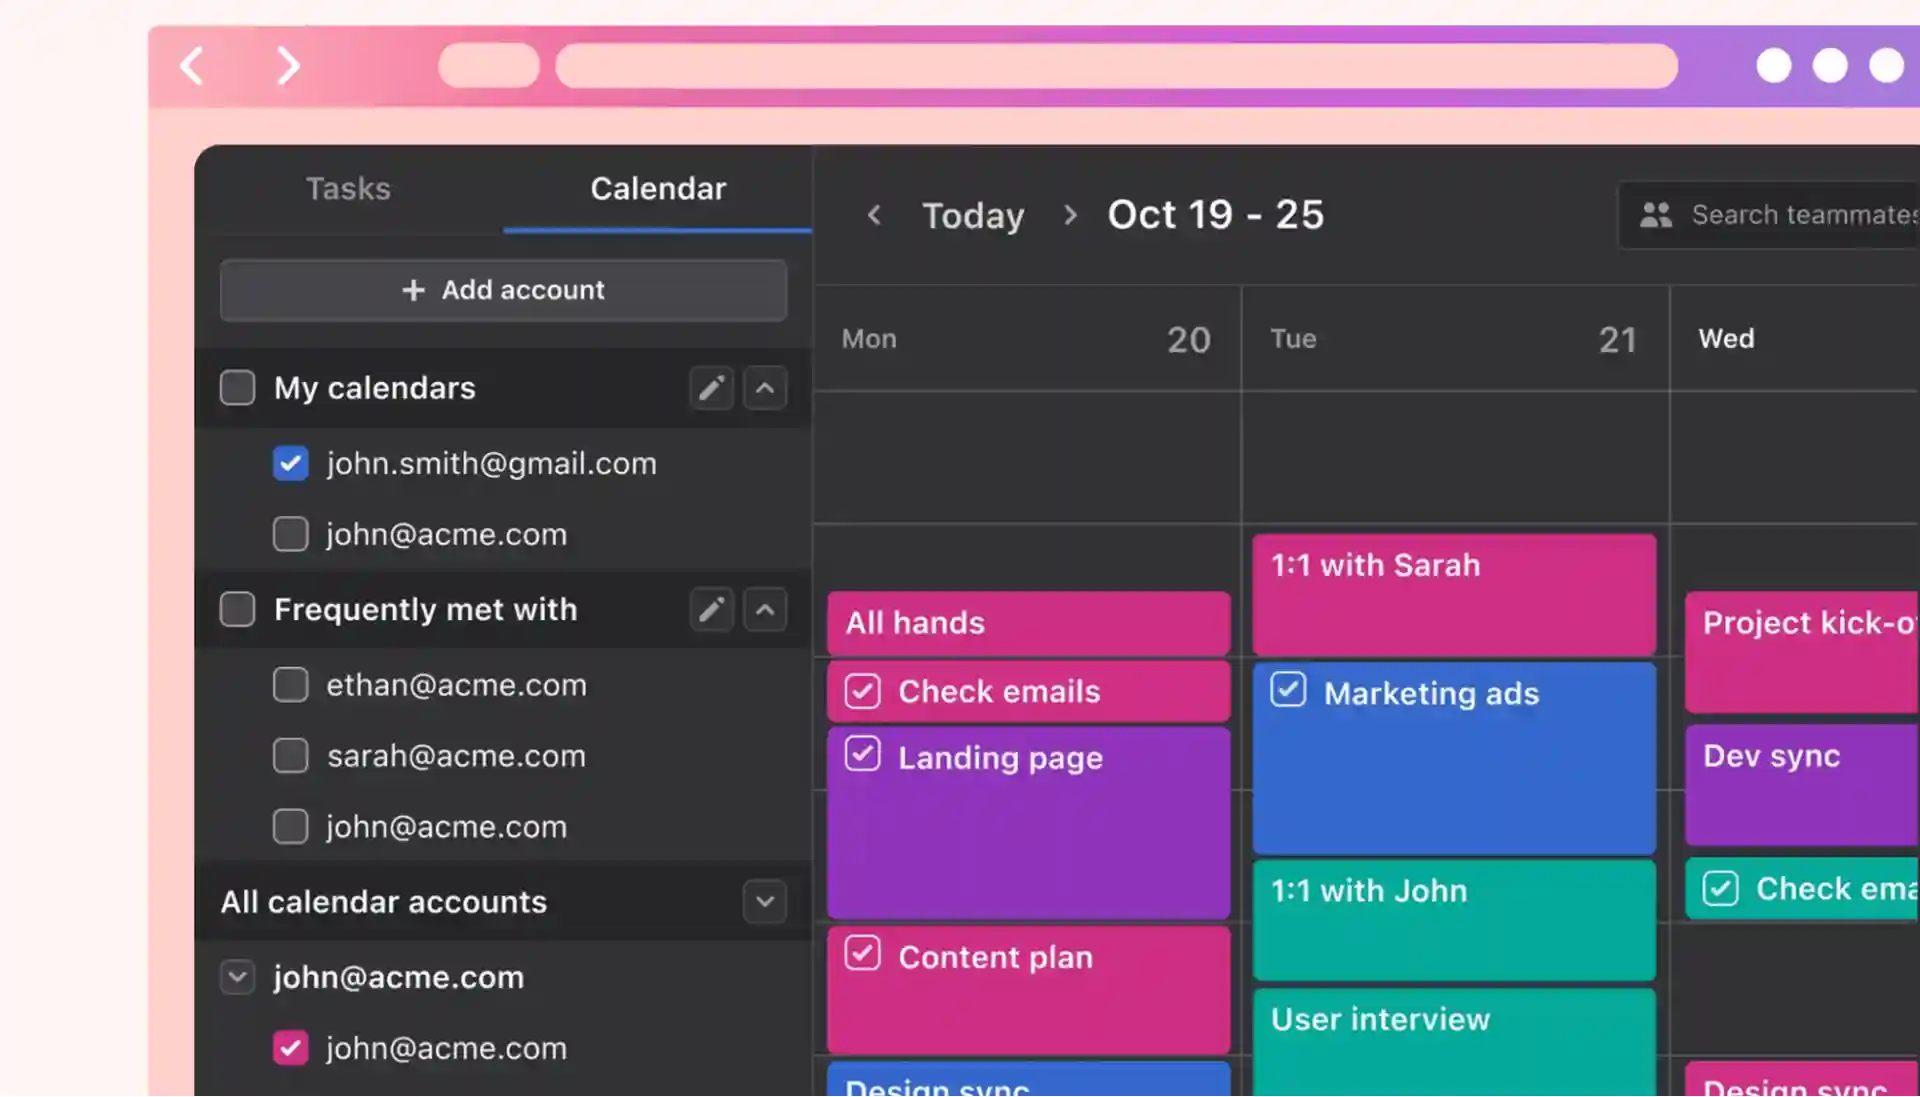Image resolution: width=1920 pixels, height=1097 pixels.
Task: Switch to the Calendar tab
Action: [x=658, y=189]
